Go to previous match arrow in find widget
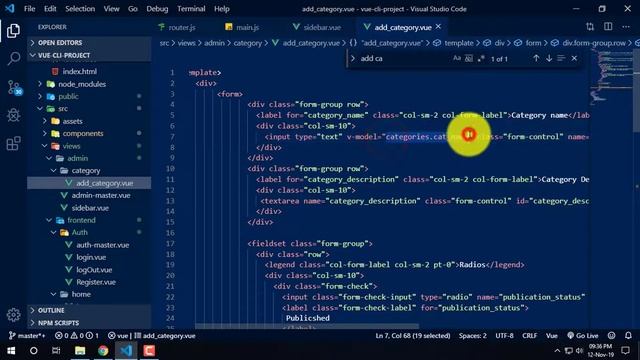 pyautogui.click(x=536, y=58)
